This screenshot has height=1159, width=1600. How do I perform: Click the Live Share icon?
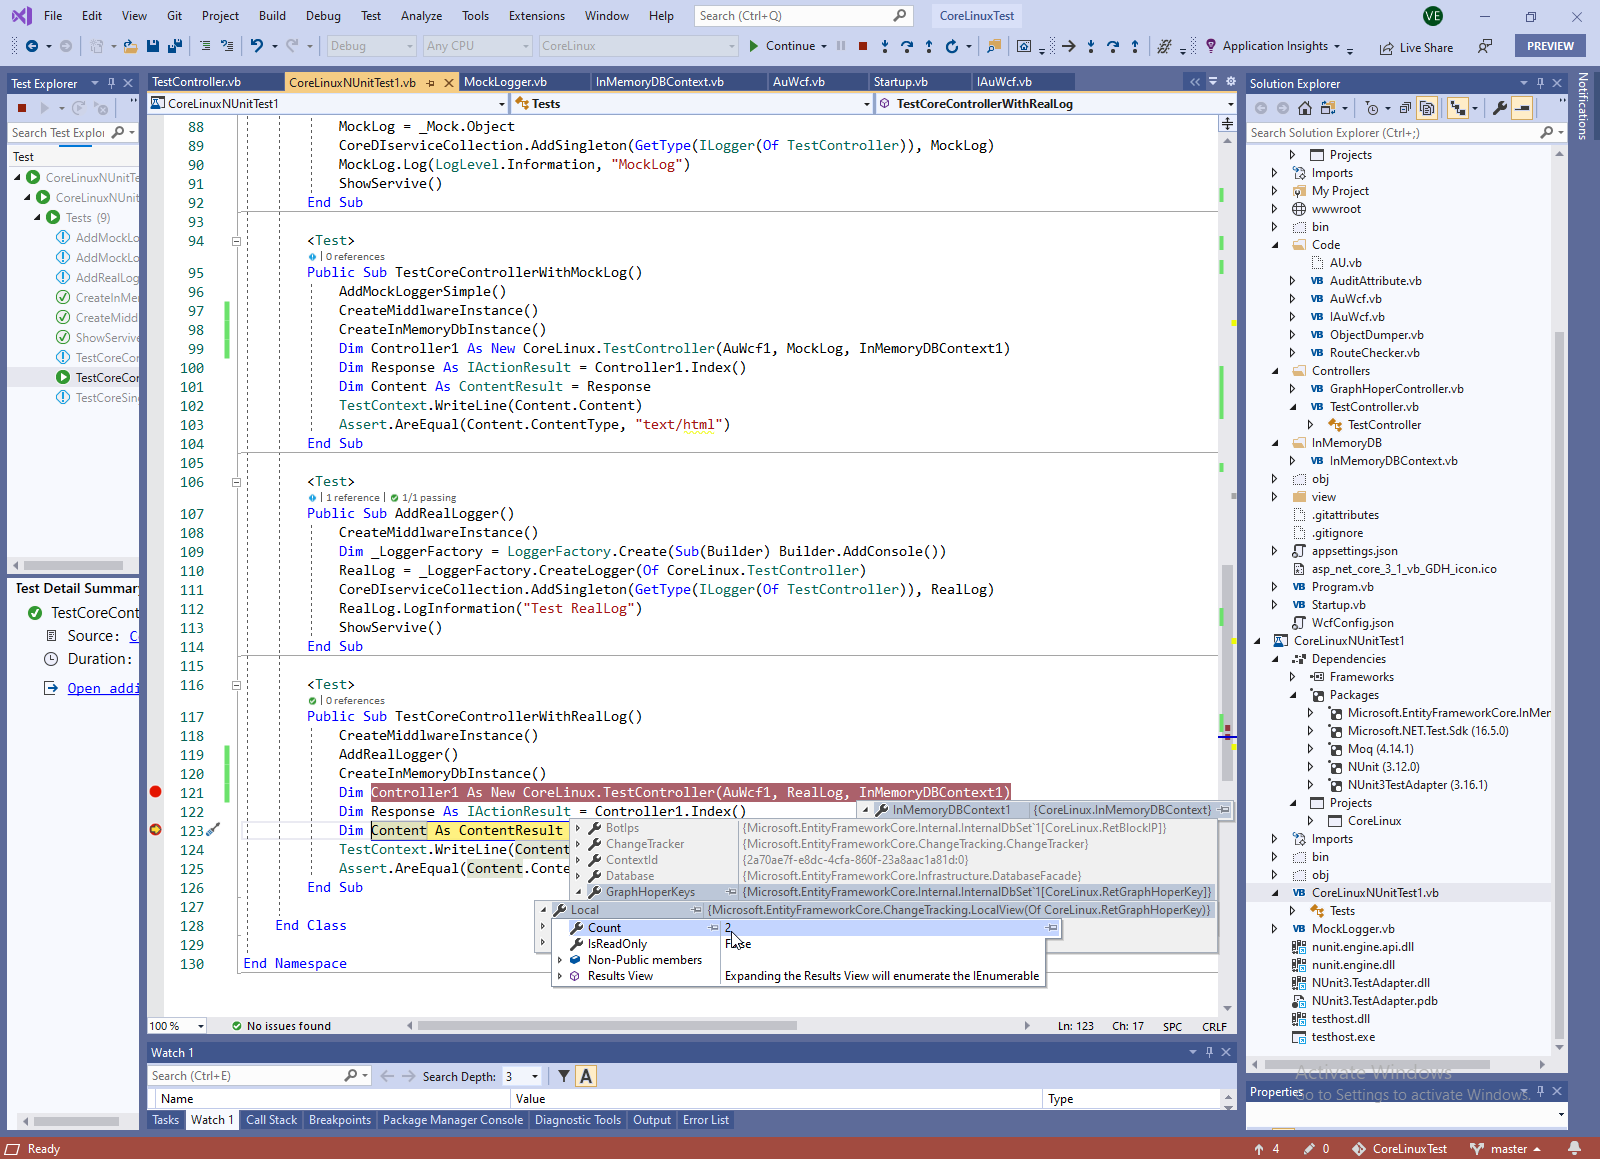(1386, 48)
